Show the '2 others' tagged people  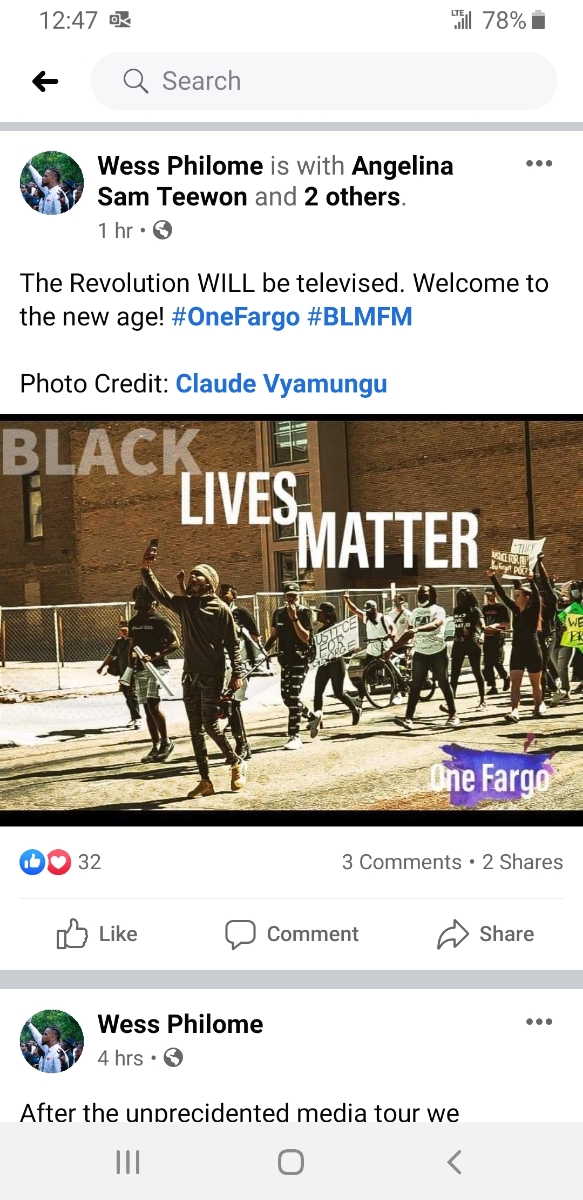pos(352,197)
